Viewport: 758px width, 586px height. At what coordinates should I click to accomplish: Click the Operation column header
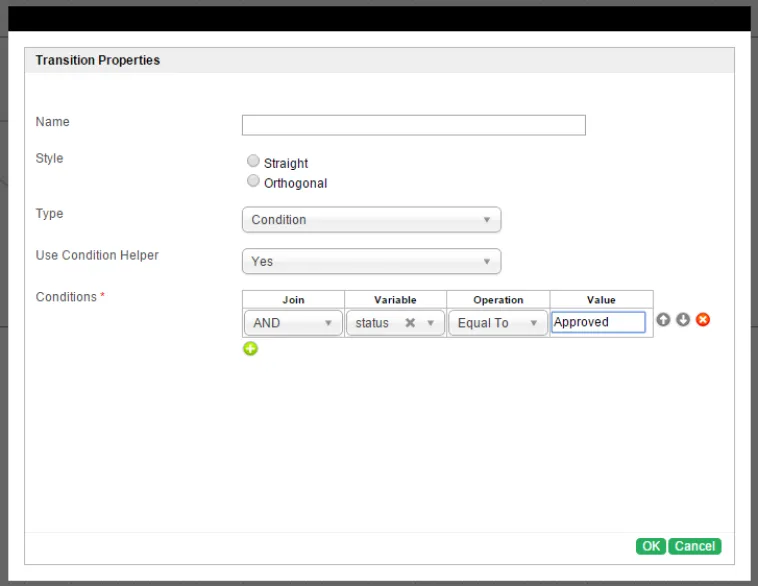[x=498, y=300]
